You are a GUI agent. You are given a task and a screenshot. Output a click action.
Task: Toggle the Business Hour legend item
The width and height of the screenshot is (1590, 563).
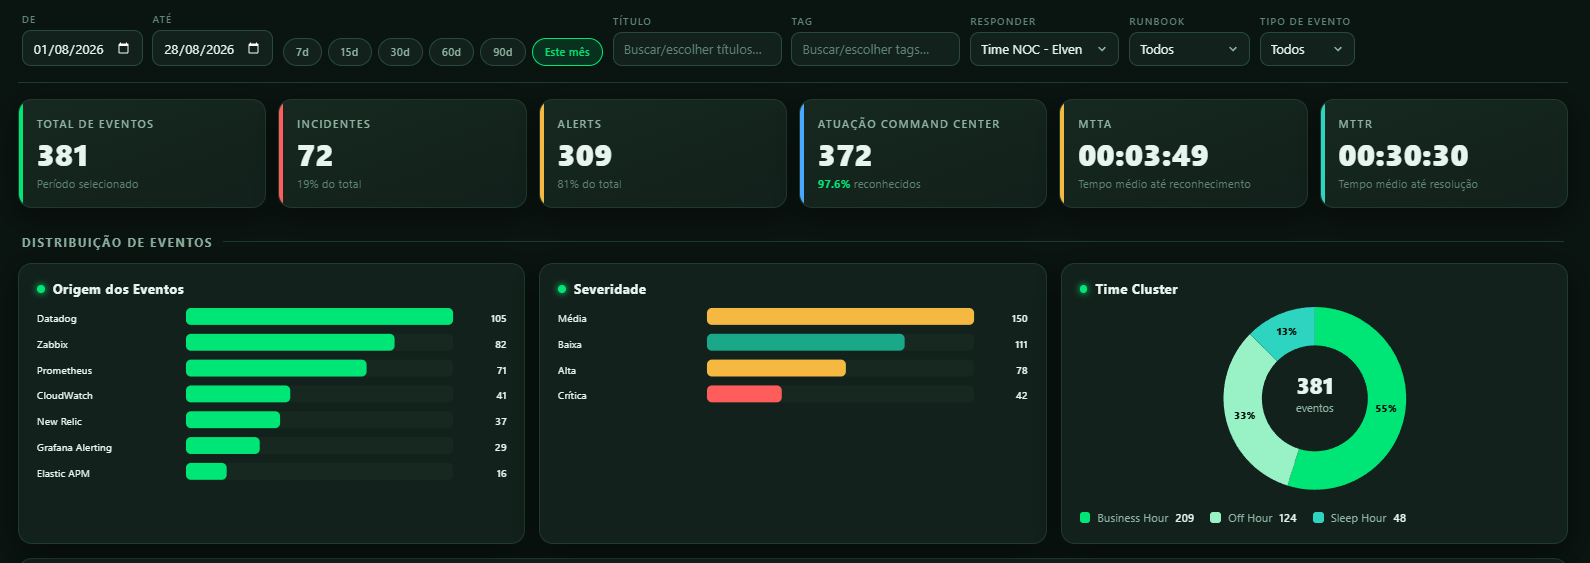1137,518
